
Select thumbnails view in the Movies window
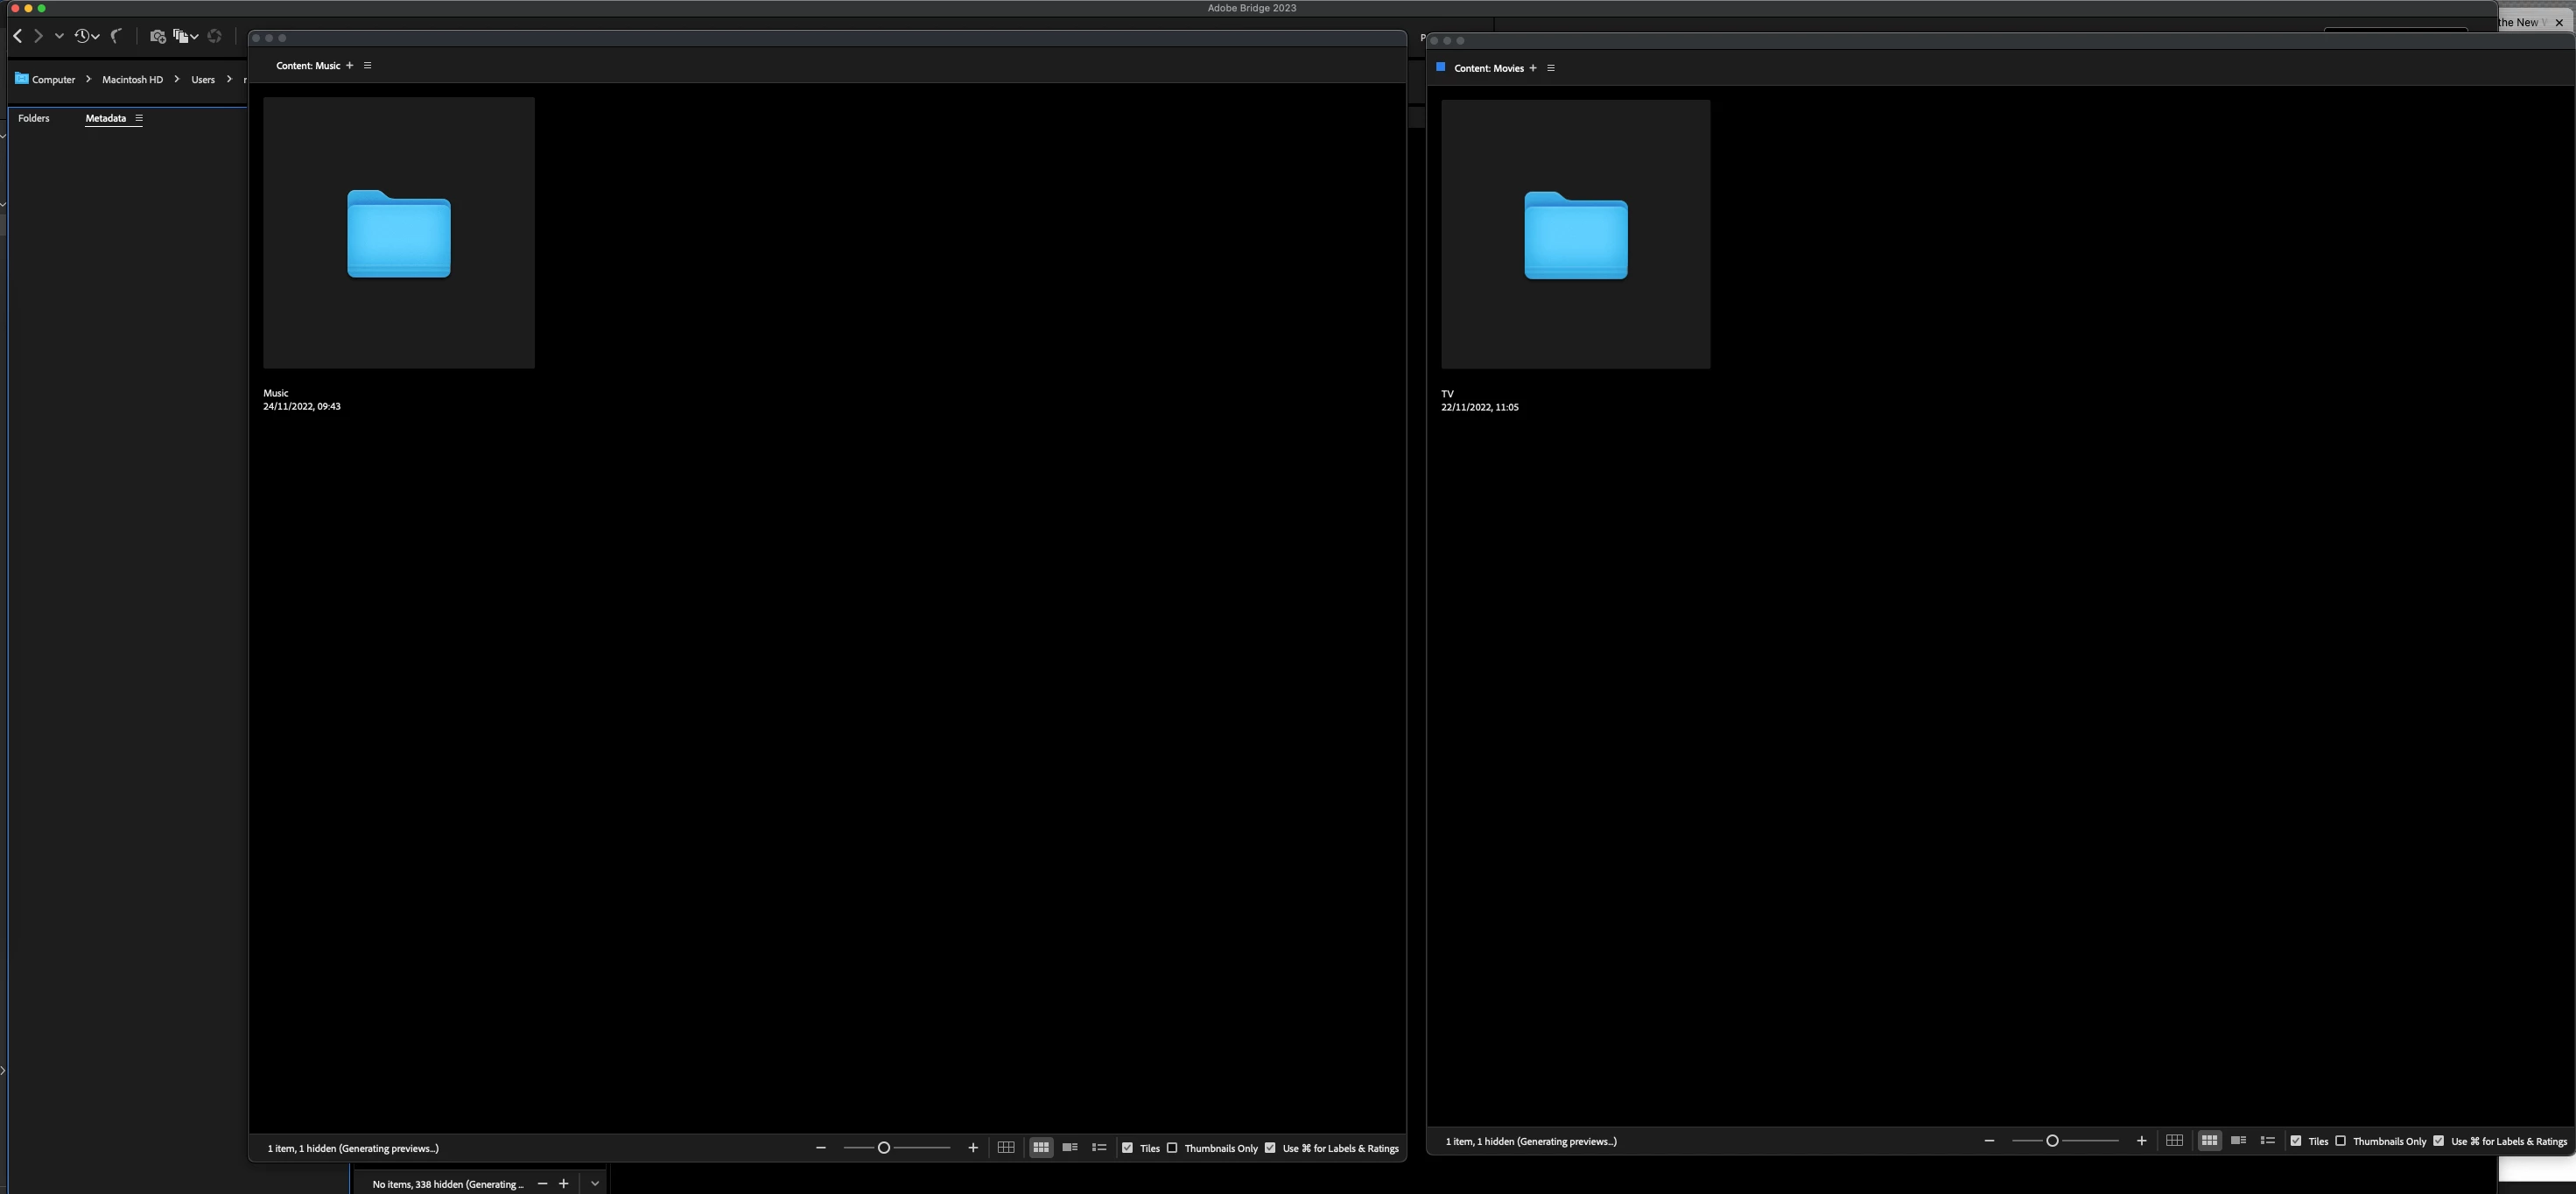click(2209, 1141)
